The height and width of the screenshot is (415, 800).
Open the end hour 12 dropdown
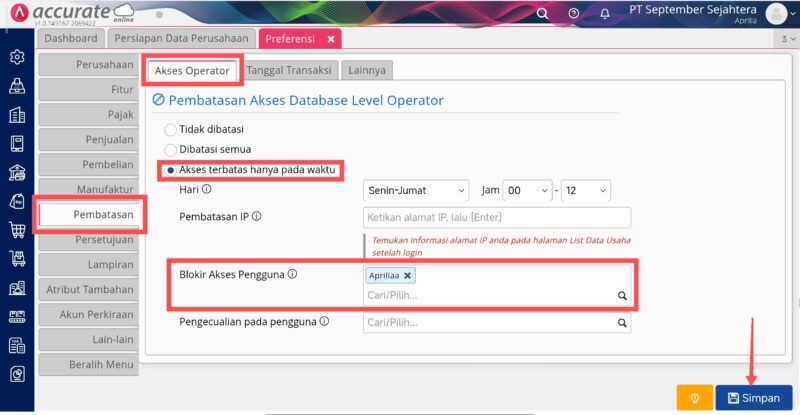coord(586,190)
